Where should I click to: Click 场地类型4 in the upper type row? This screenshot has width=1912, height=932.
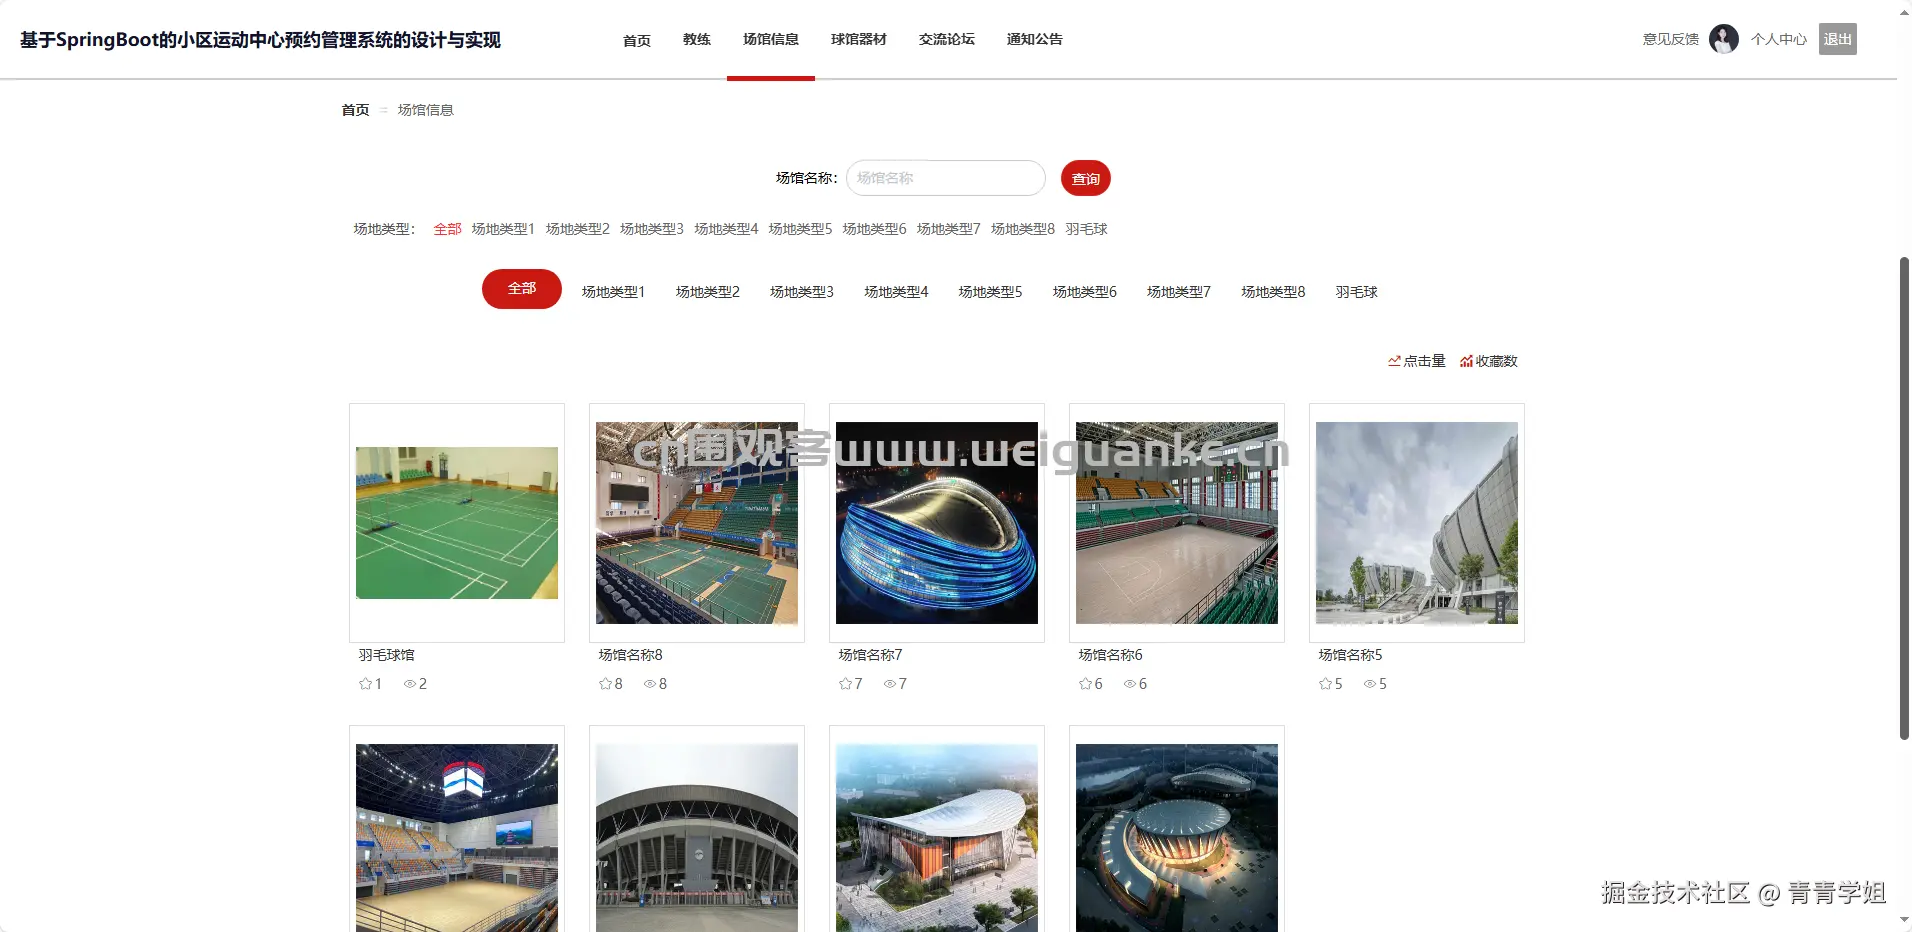(727, 229)
